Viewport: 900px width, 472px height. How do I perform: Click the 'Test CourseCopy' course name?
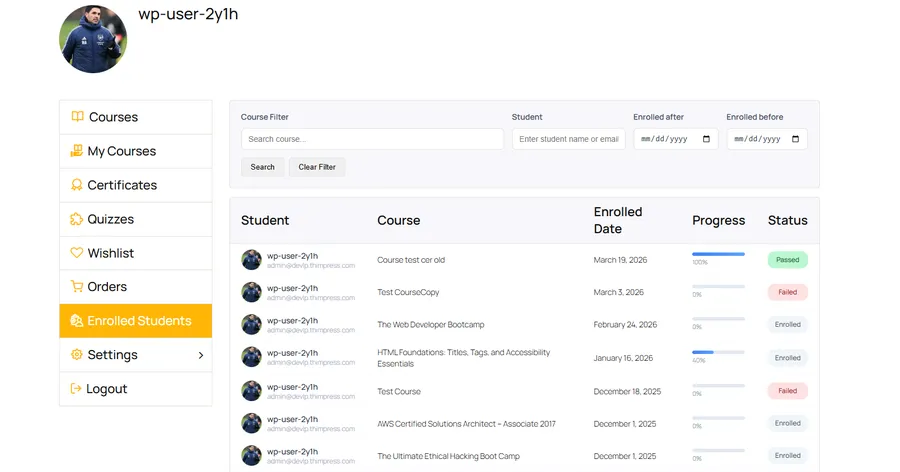tap(408, 292)
